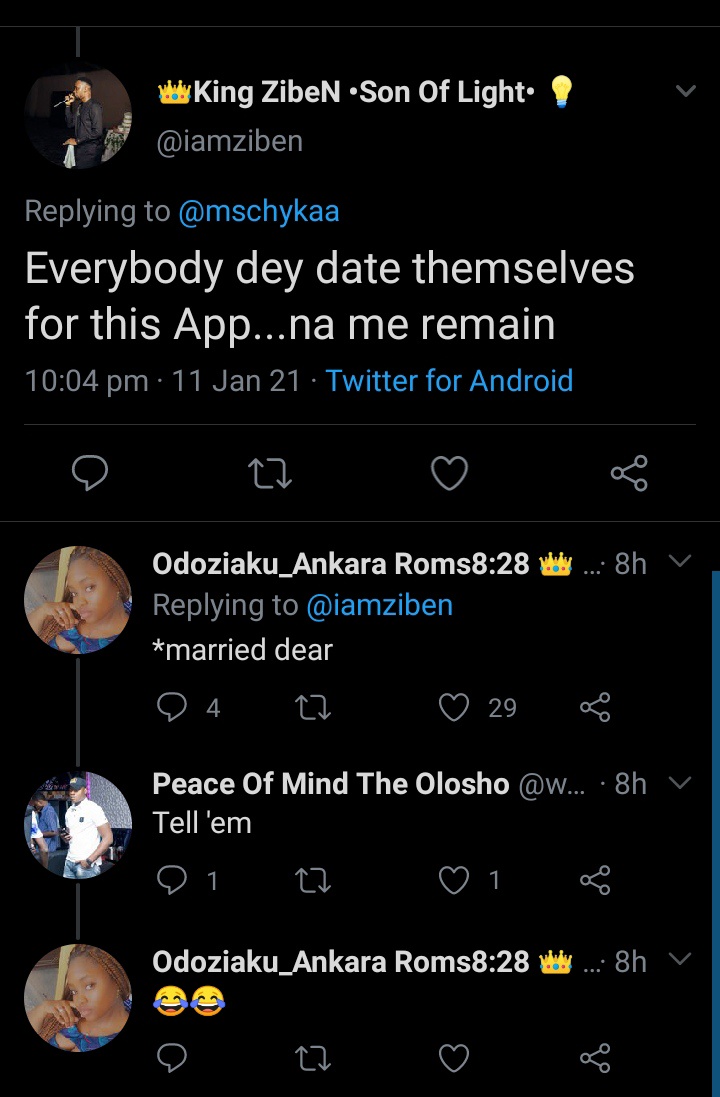720x1097 pixels.
Task: Tap the "Twitter for Android" source link
Action: point(449,381)
